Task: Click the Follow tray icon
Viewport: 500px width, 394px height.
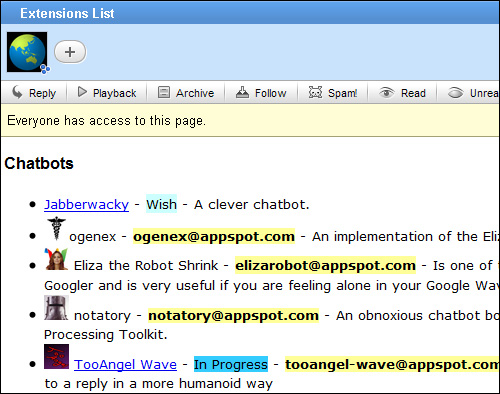Action: (242, 92)
